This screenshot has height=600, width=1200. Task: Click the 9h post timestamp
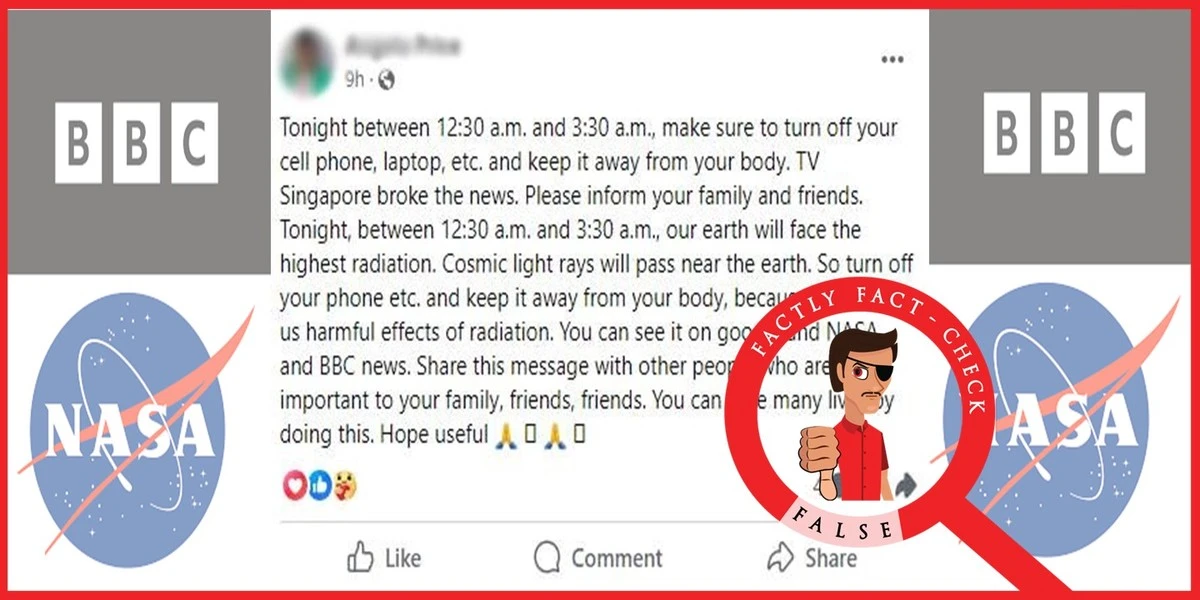pos(355,79)
